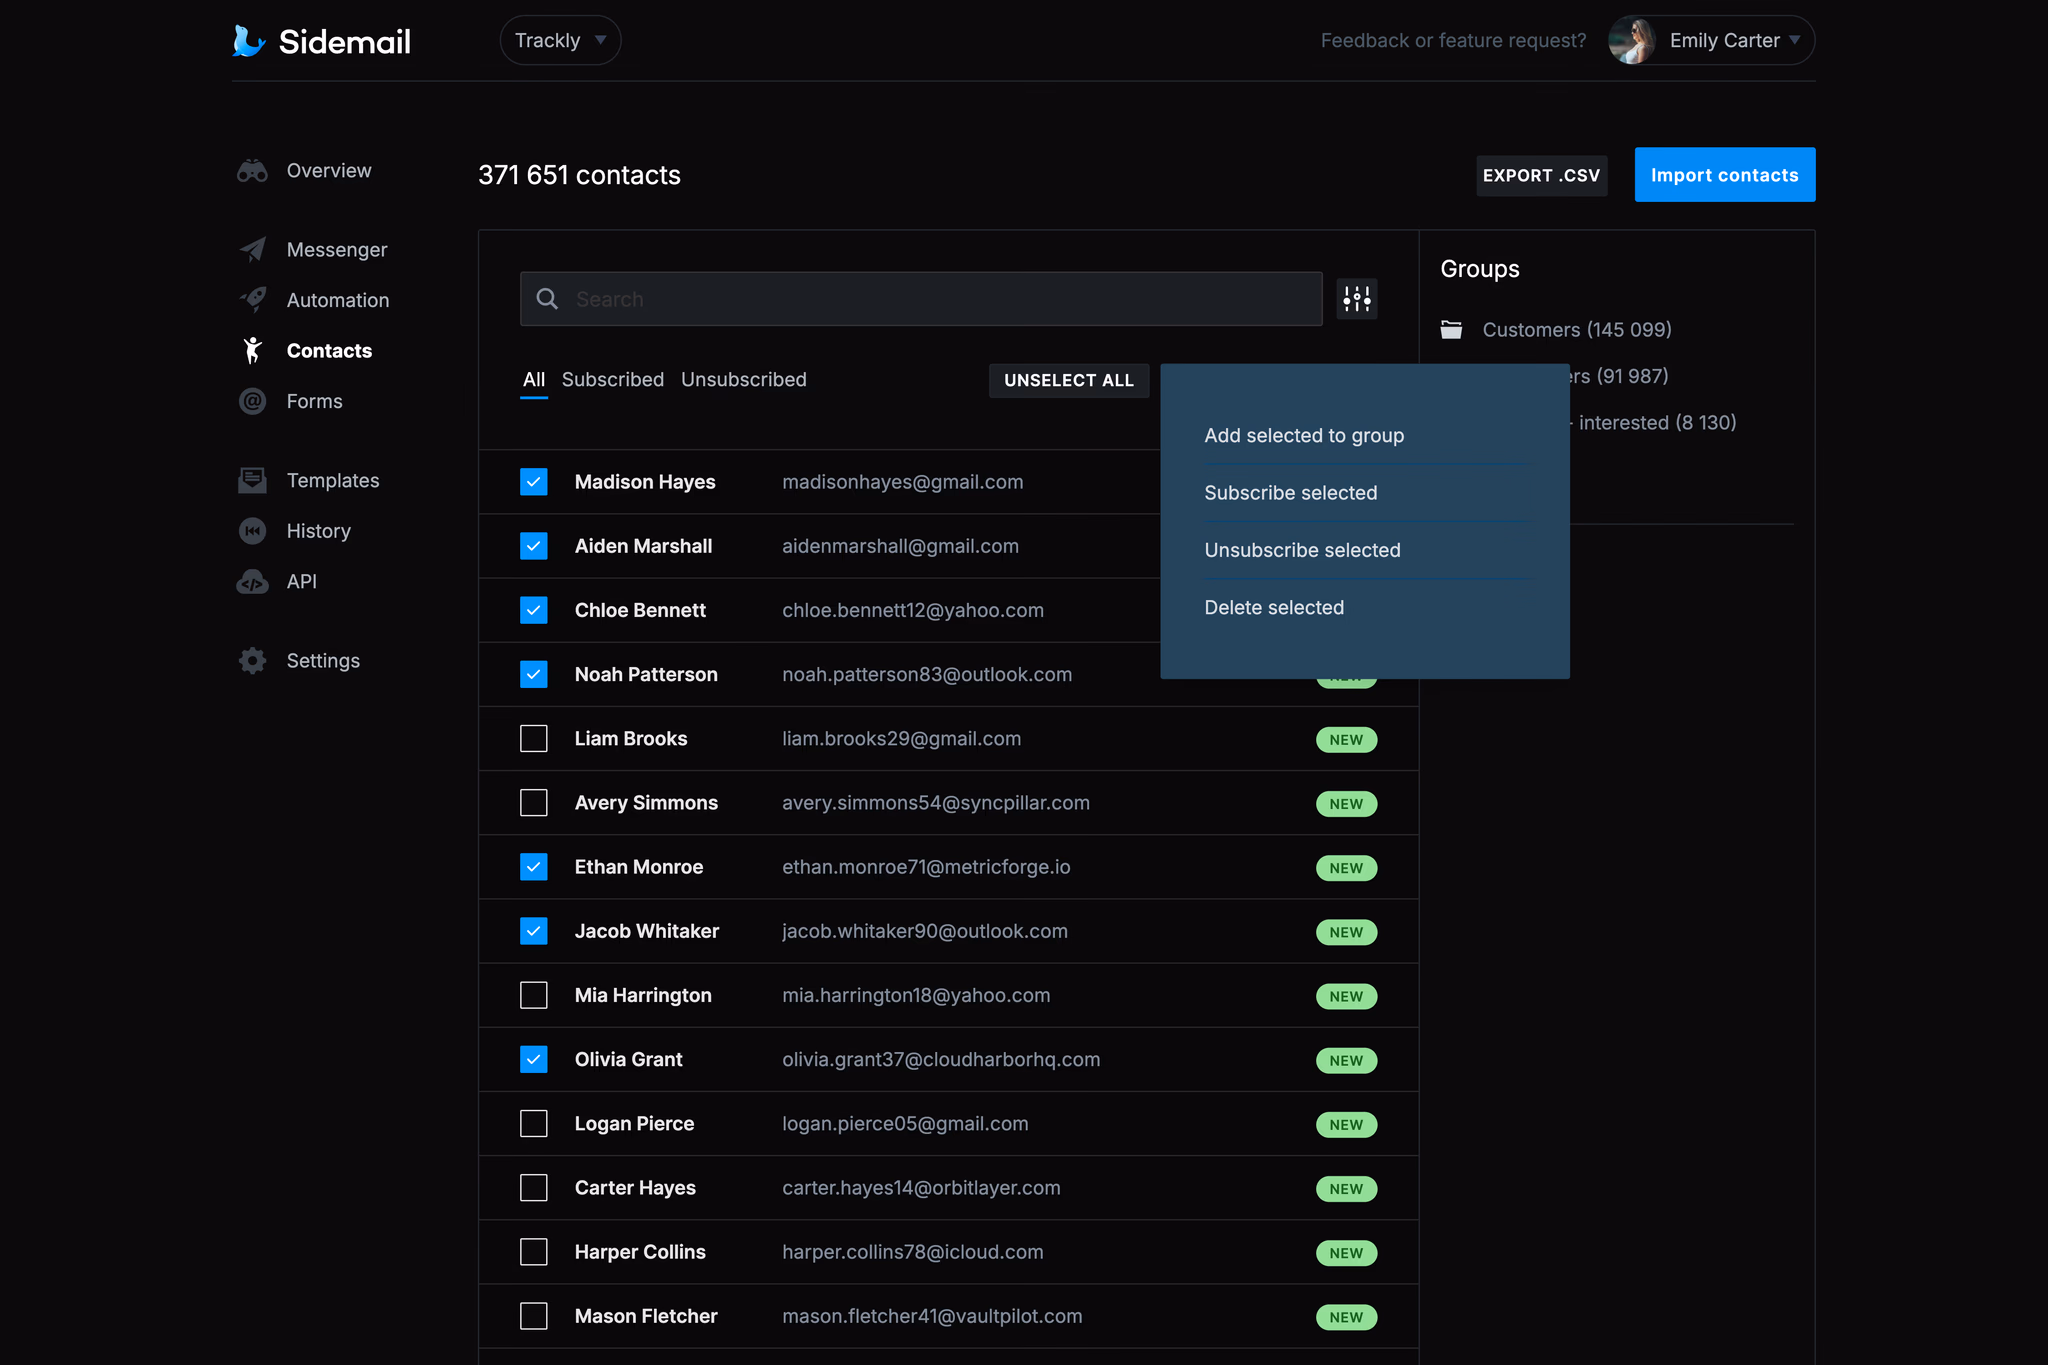The width and height of the screenshot is (2048, 1365).
Task: Open the Trackly project dropdown
Action: point(559,40)
